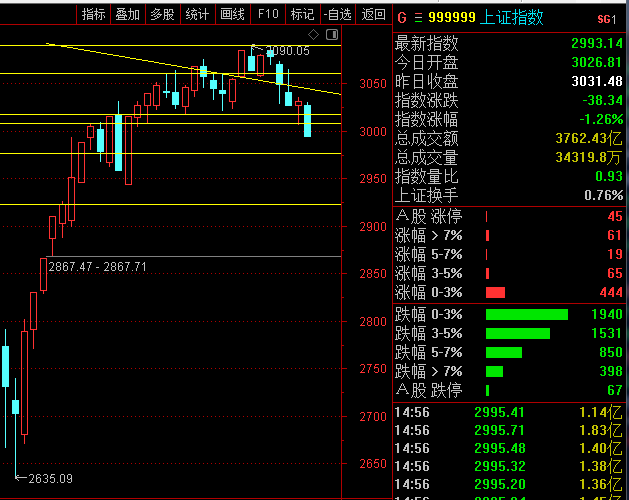Click the 总成交量 value 34319.8万
Viewport: 629px width, 500px height.
pos(589,157)
